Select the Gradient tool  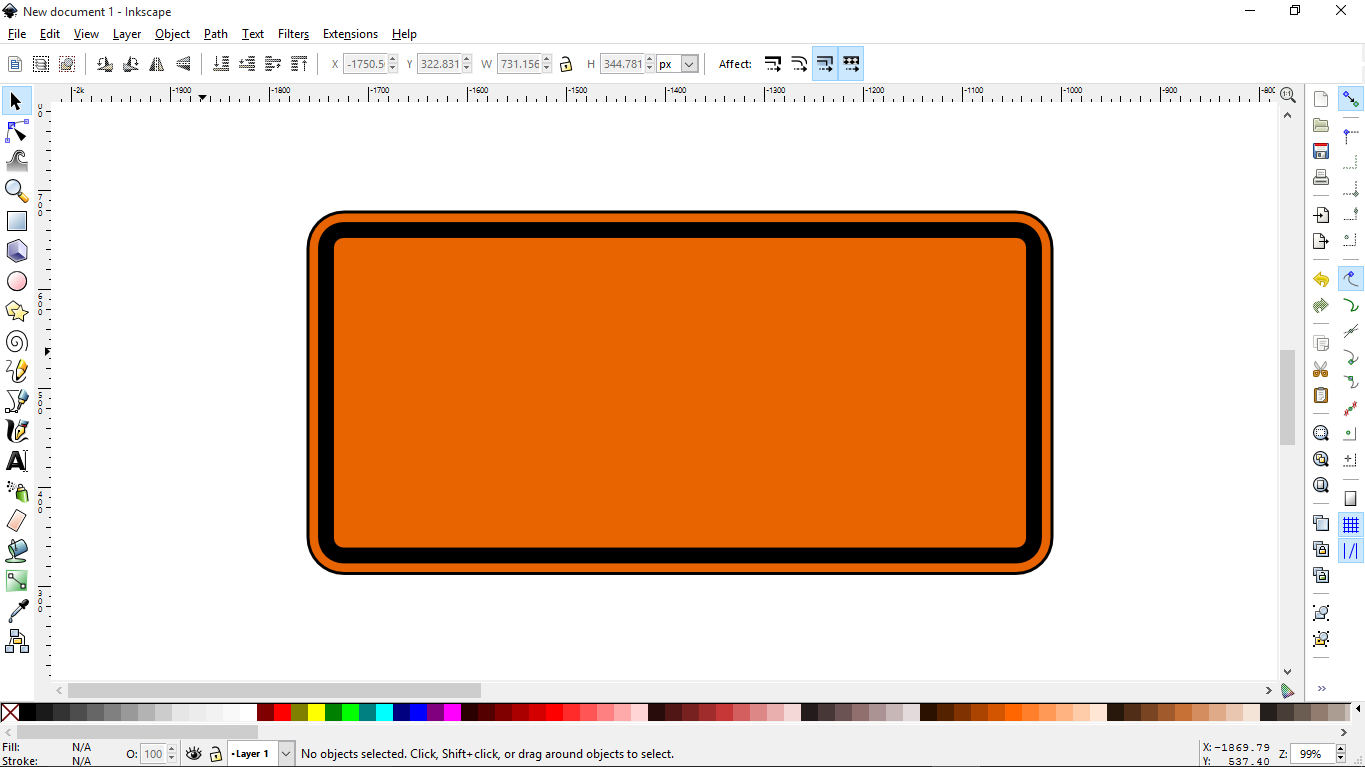tap(16, 581)
